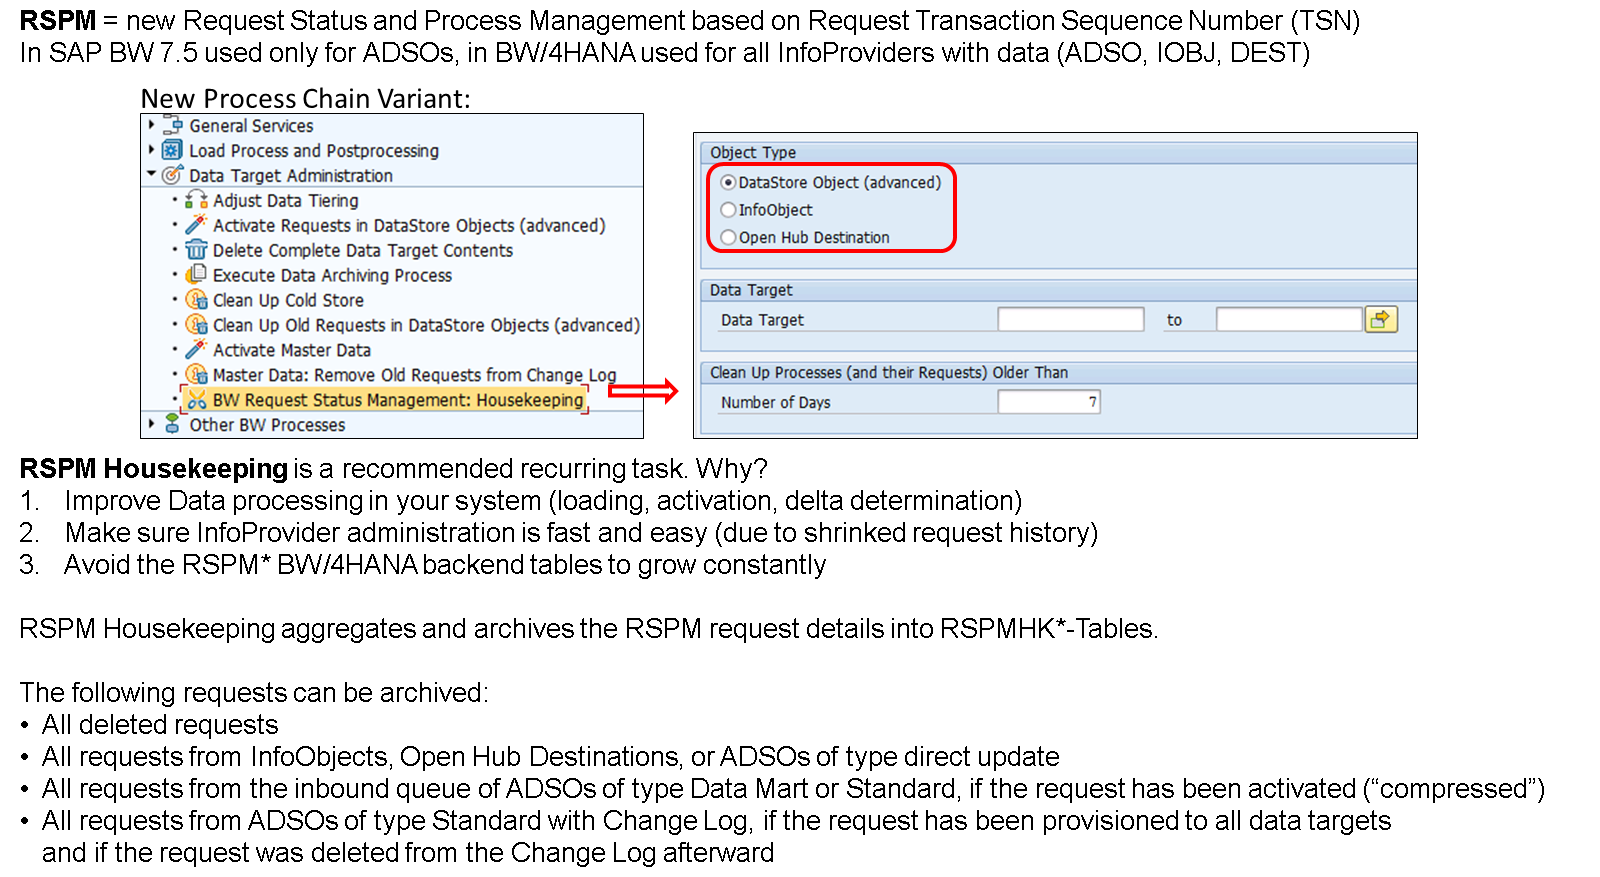Click Load Process and Postprocessing label

point(314,150)
